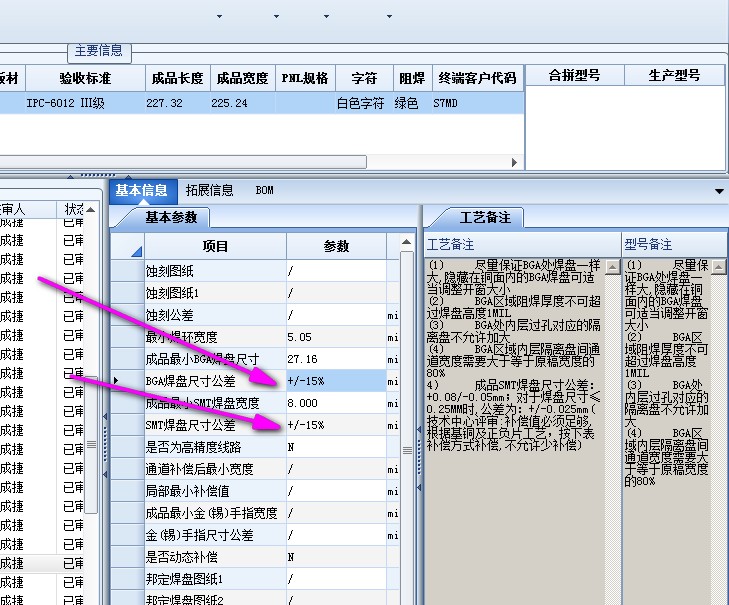This screenshot has width=729, height=605.
Task: Click the 8.000 parameter value
Action: 336,403
